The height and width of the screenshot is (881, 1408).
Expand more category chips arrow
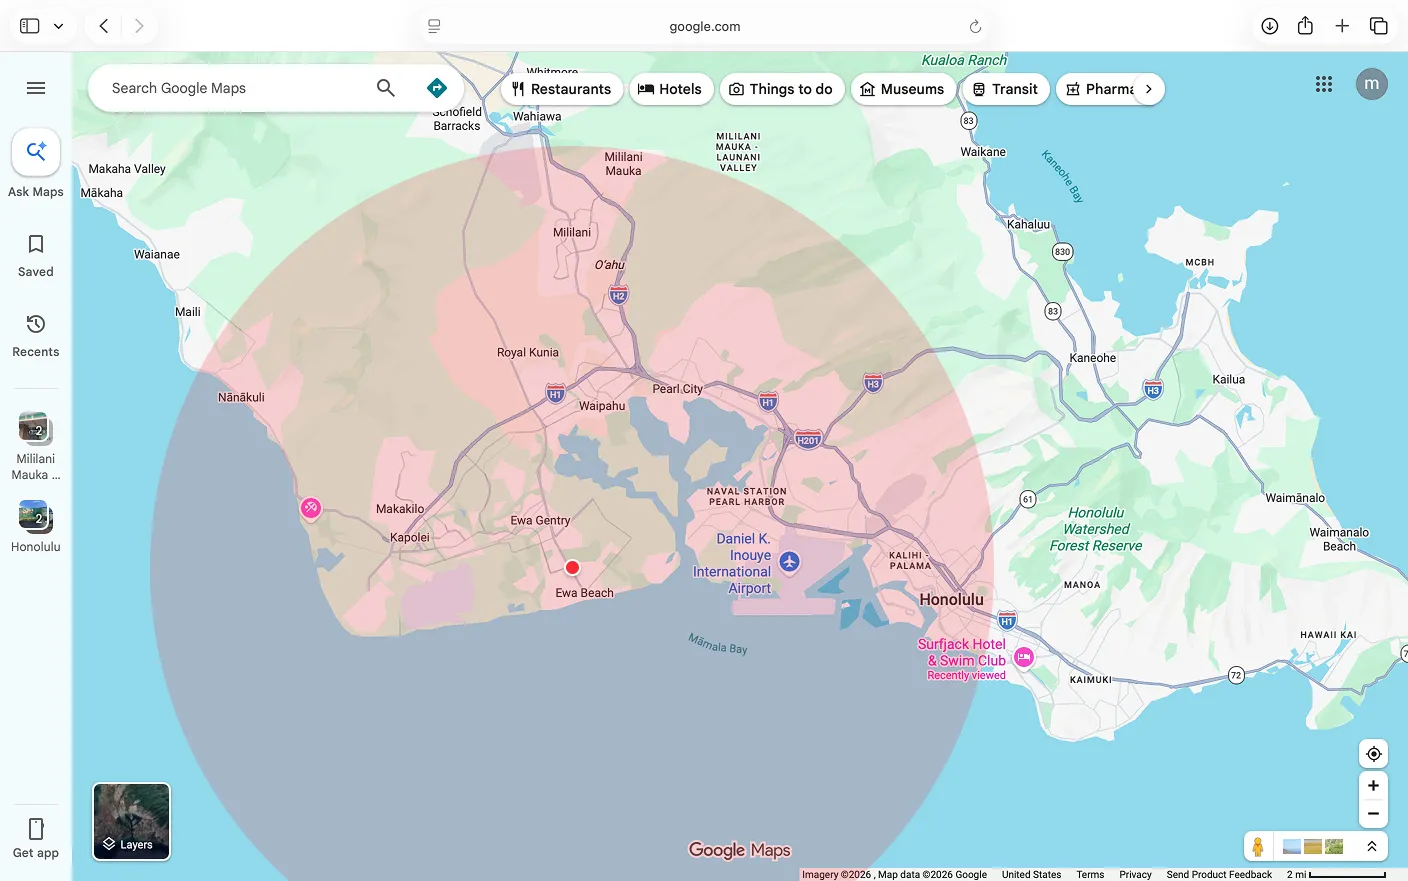(1149, 89)
